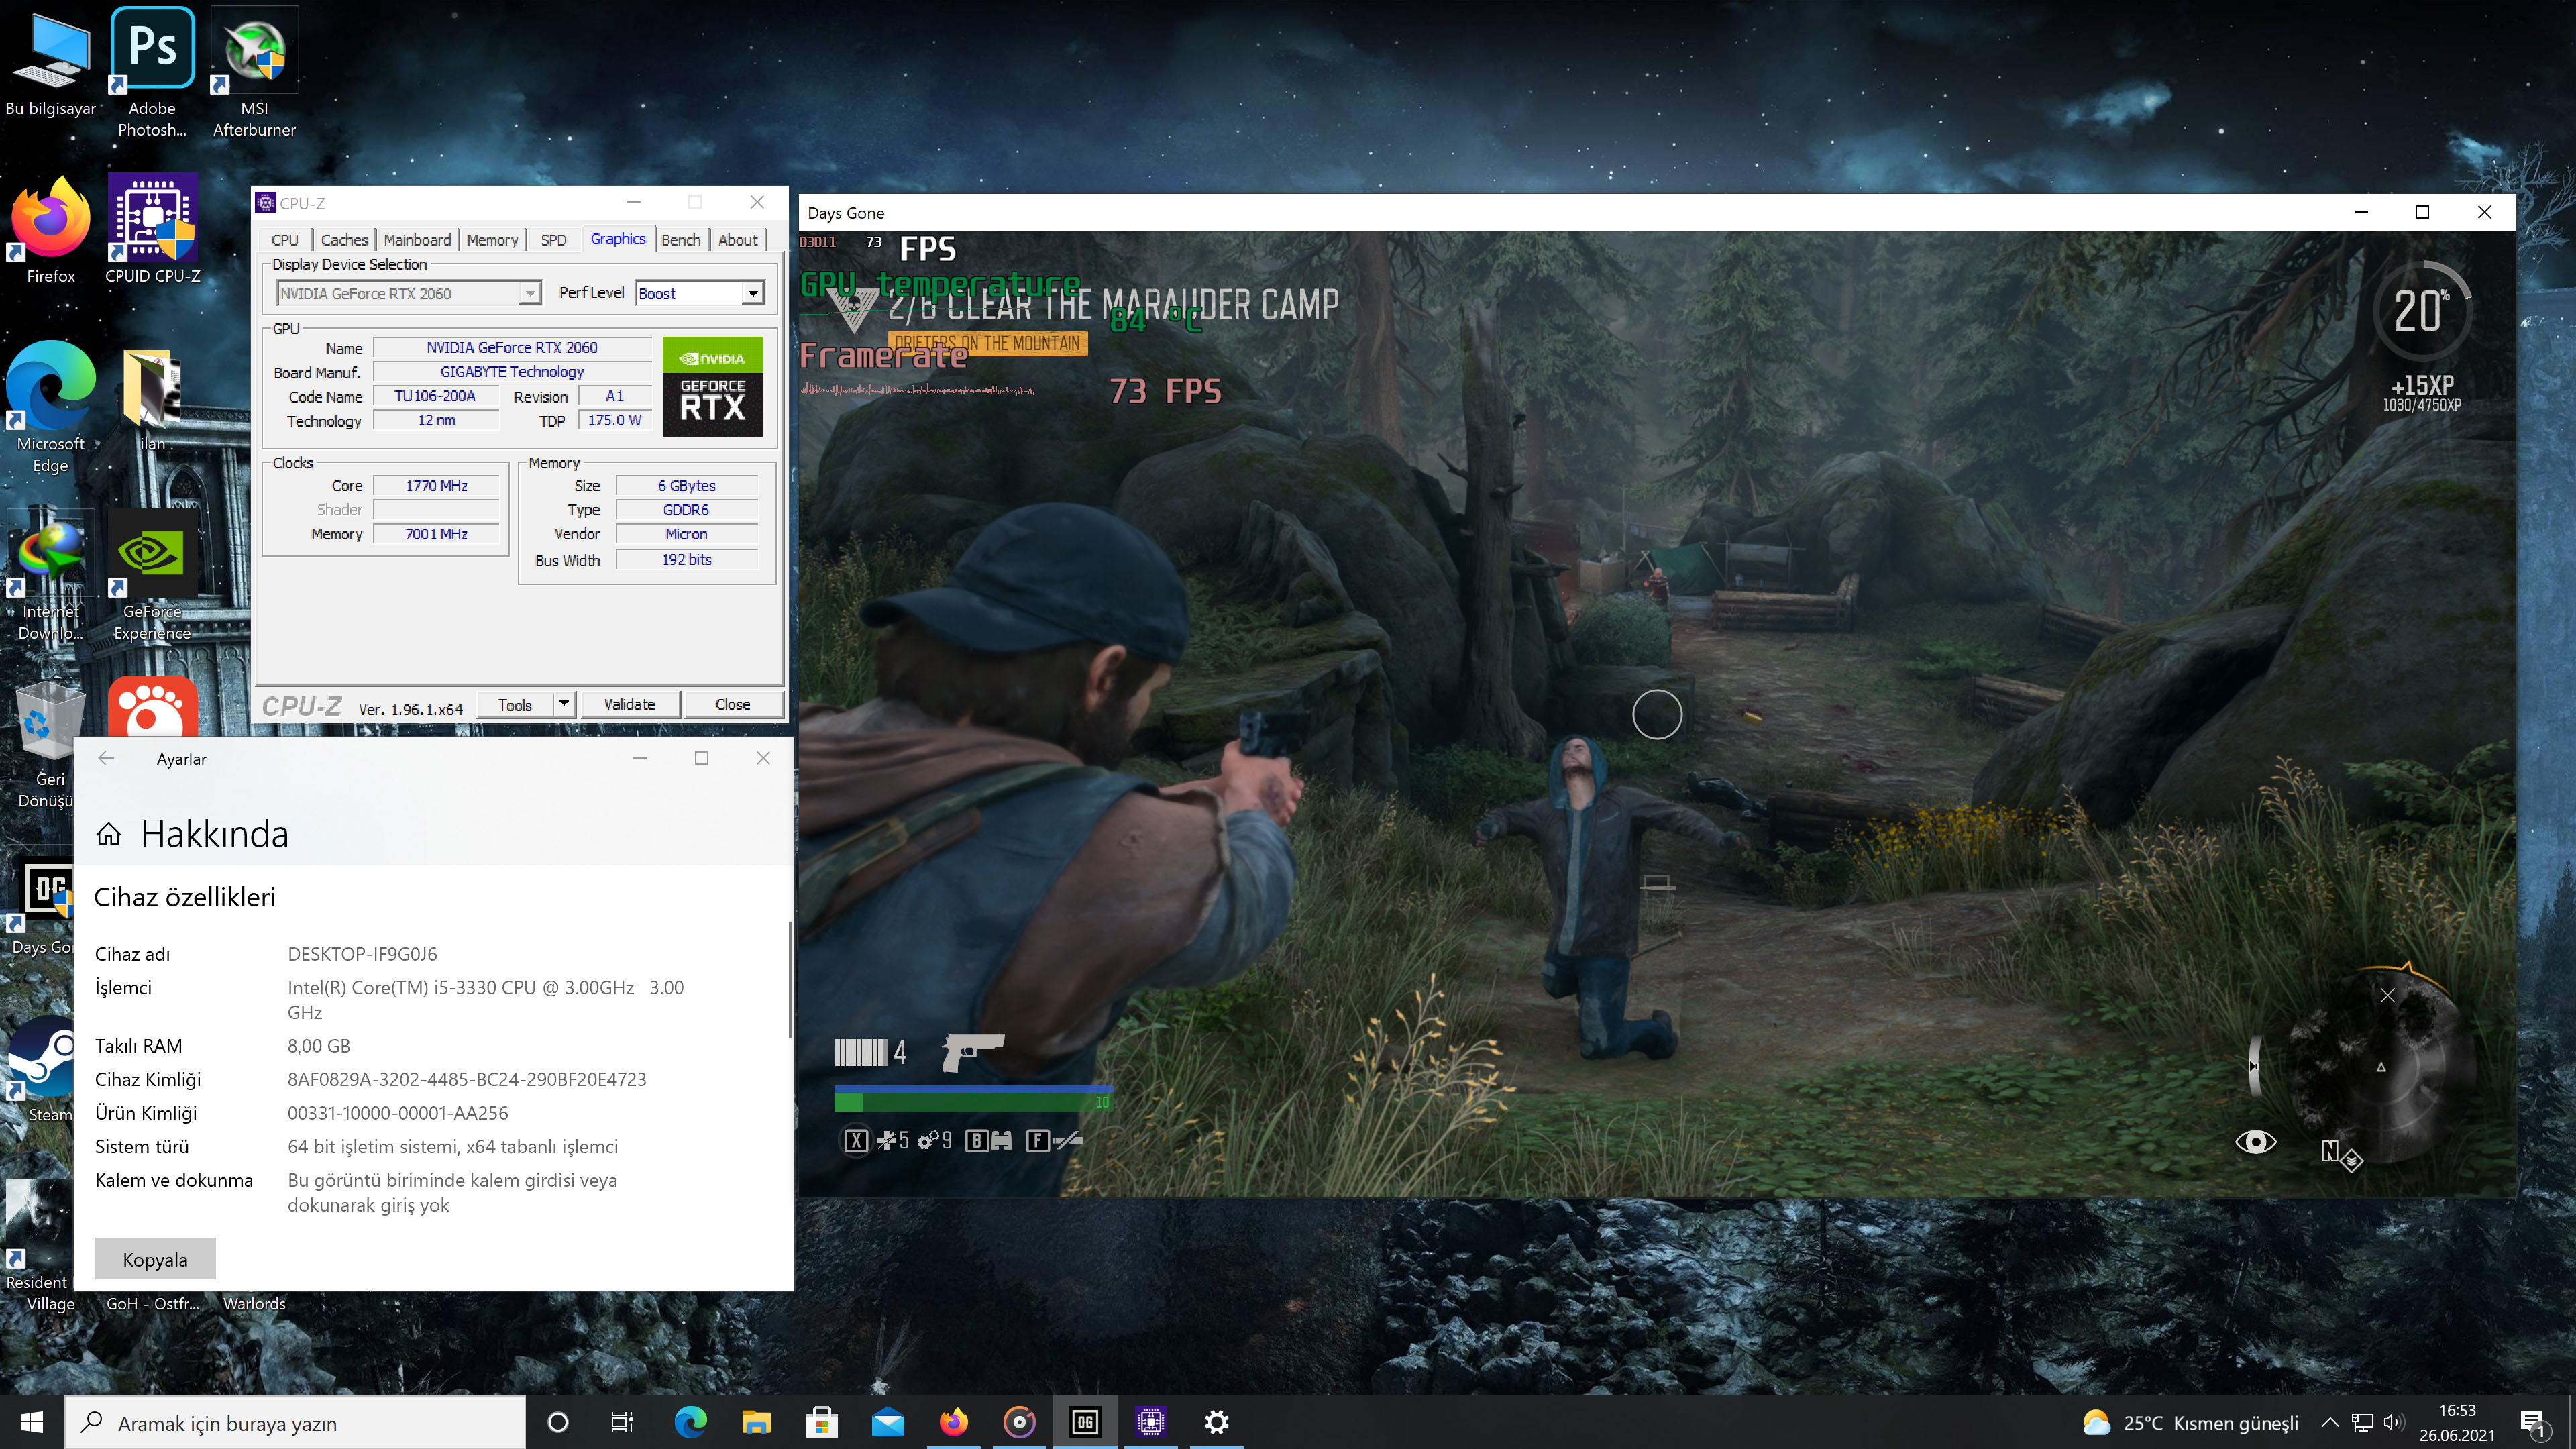Screen dimensions: 2576x1449
Task: Click the Days Gone survival vision eye icon
Action: pos(2255,1141)
